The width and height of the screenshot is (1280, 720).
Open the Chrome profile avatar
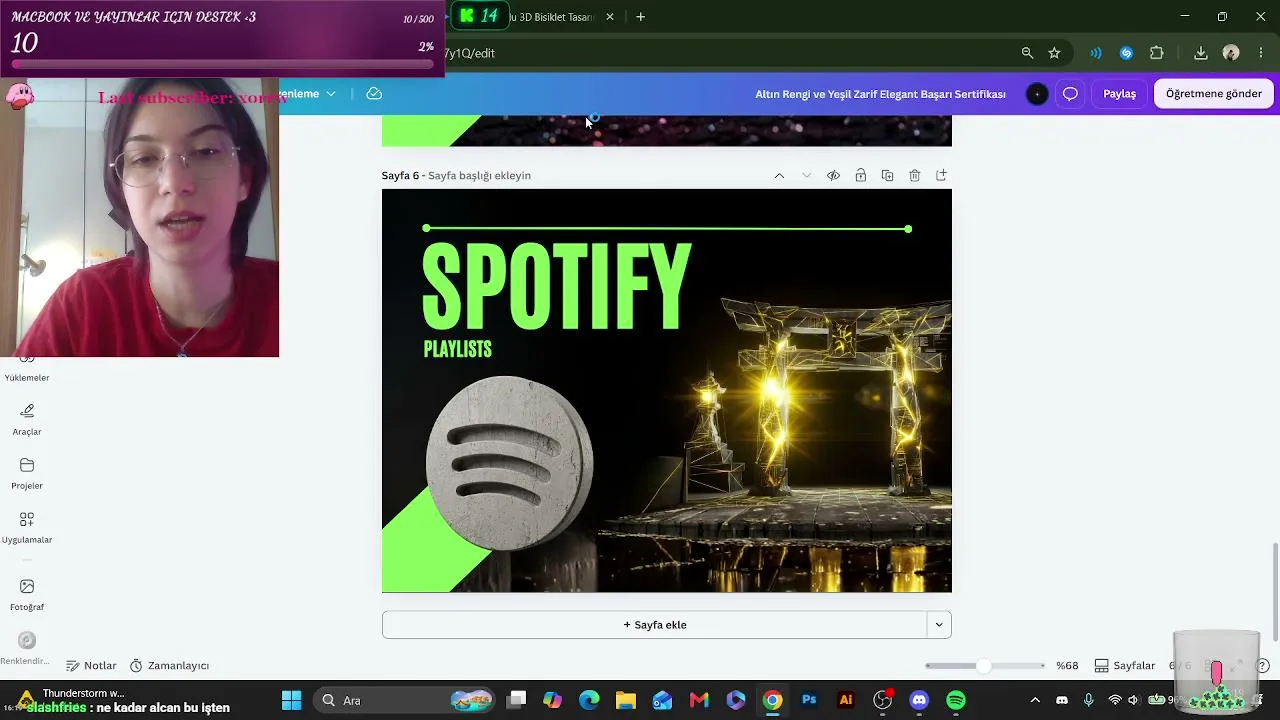[1231, 53]
